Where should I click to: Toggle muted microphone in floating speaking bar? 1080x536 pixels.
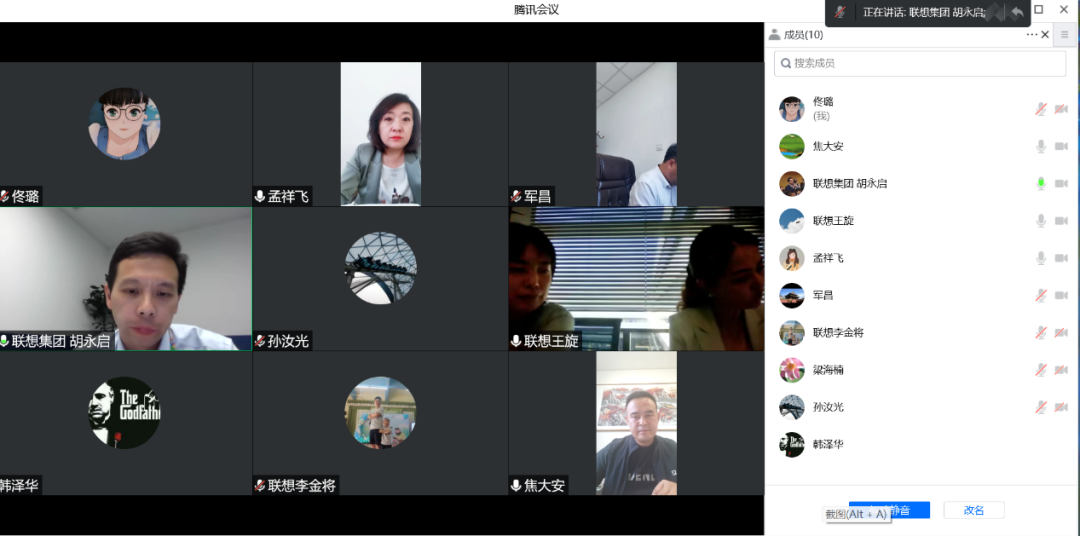click(x=840, y=12)
